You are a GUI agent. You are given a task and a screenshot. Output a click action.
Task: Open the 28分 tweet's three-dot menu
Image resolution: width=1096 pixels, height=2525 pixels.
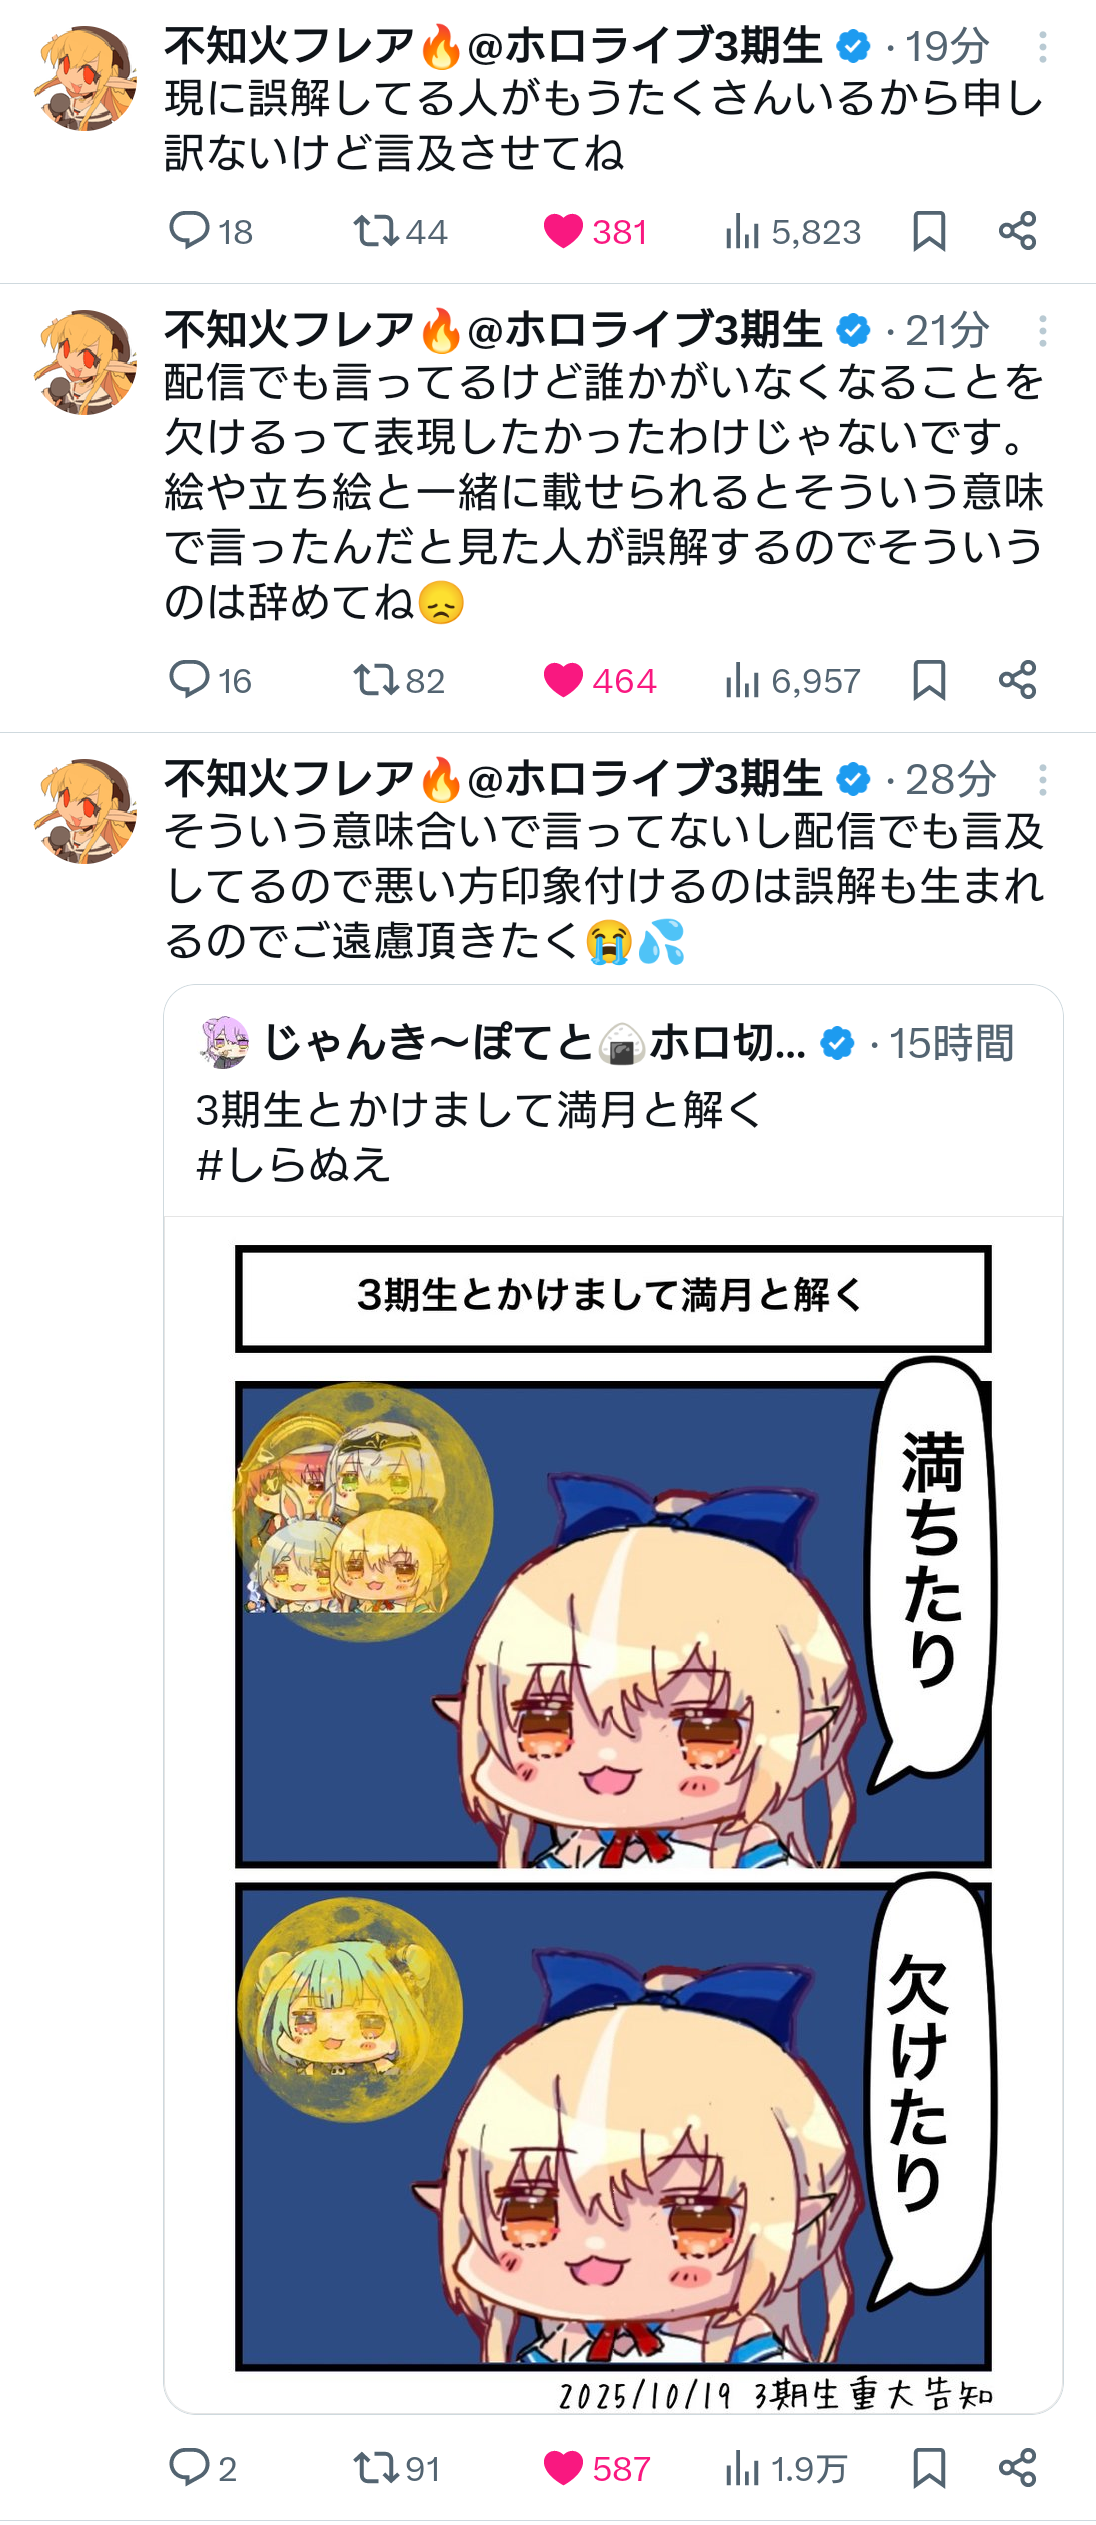1042,780
